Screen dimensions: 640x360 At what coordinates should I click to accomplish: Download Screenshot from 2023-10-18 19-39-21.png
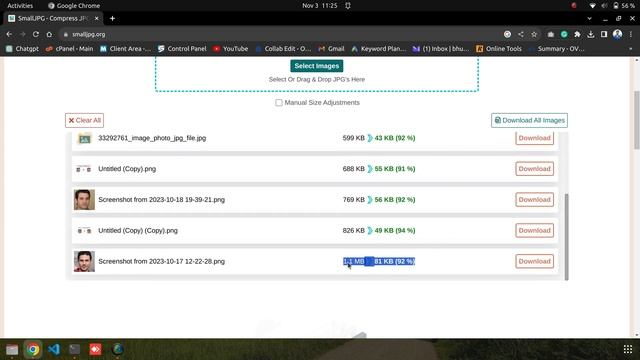pos(534,200)
